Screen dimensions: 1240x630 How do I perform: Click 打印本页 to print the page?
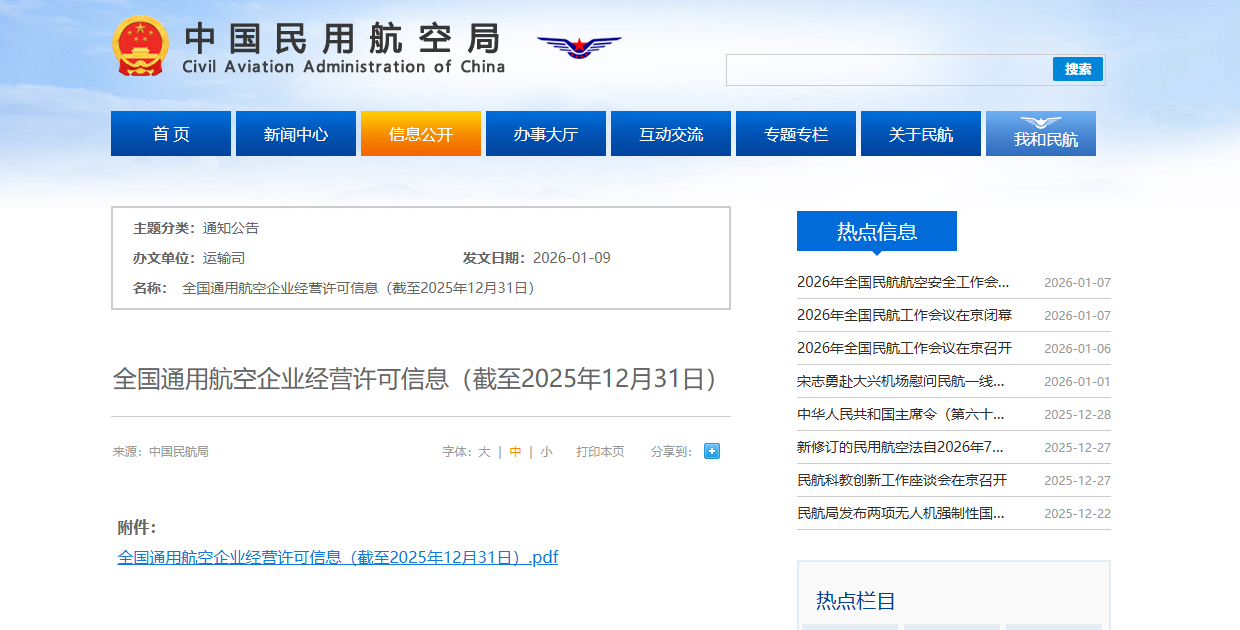point(600,452)
